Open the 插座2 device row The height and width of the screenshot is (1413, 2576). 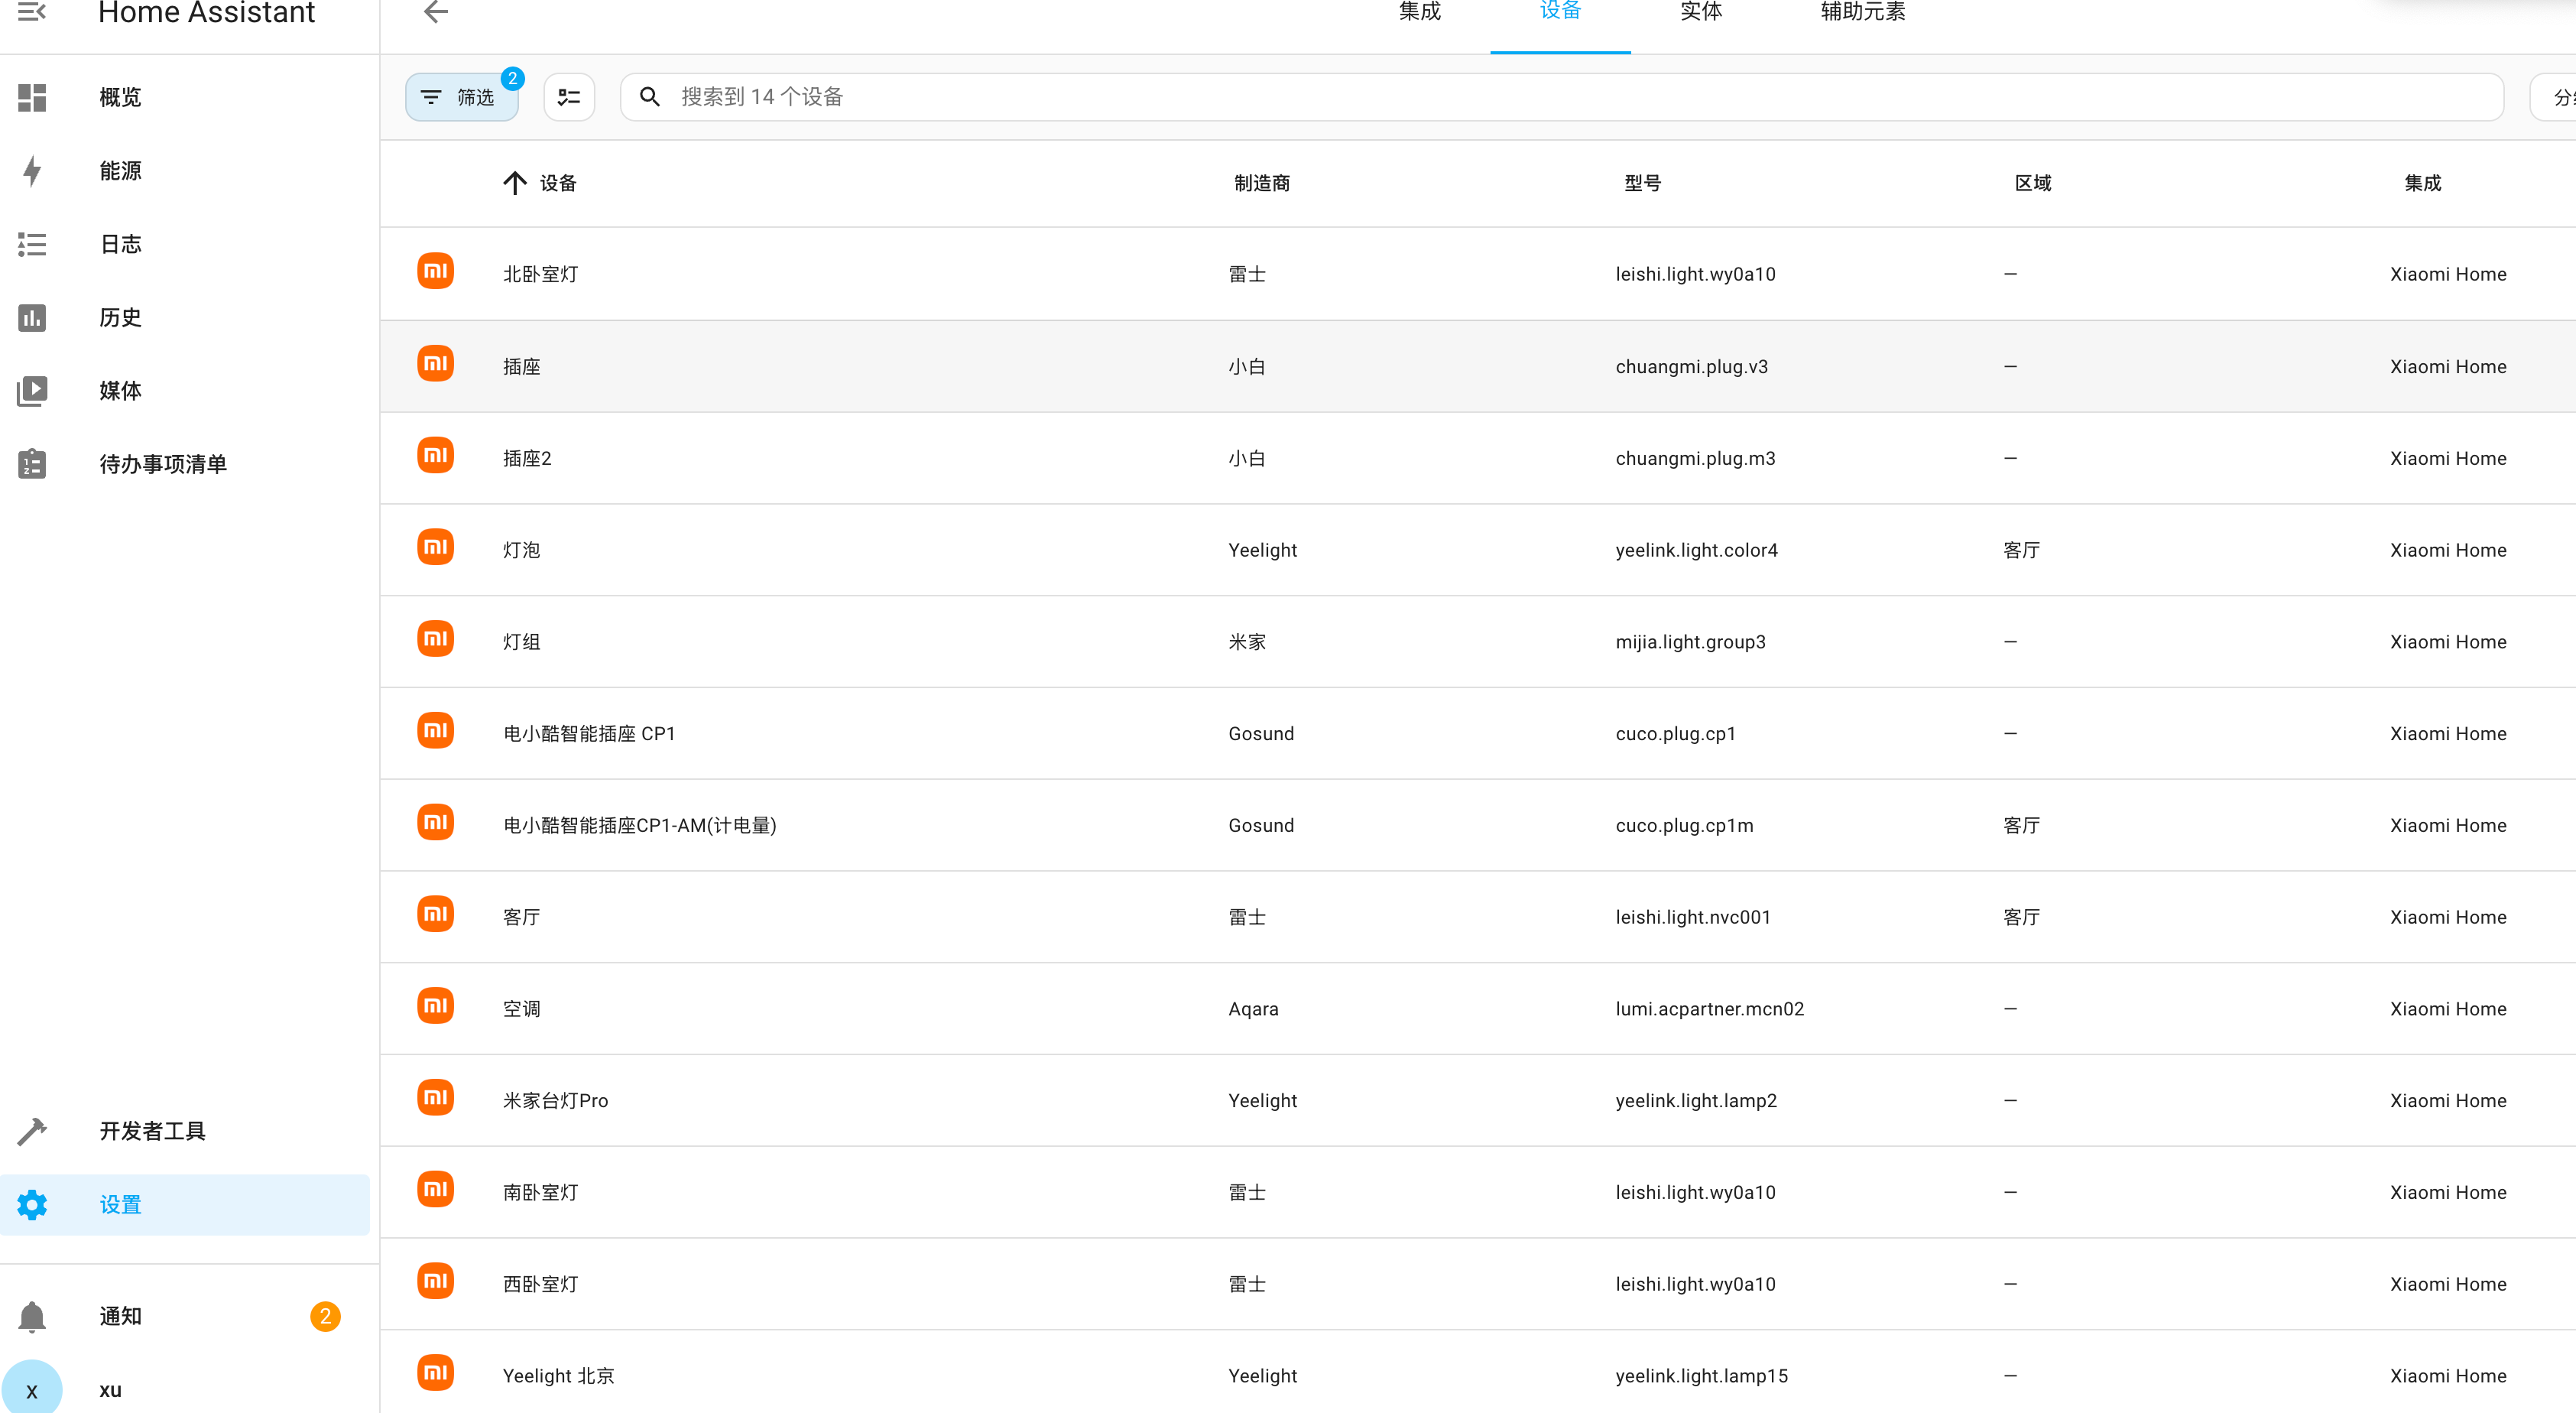click(527, 458)
